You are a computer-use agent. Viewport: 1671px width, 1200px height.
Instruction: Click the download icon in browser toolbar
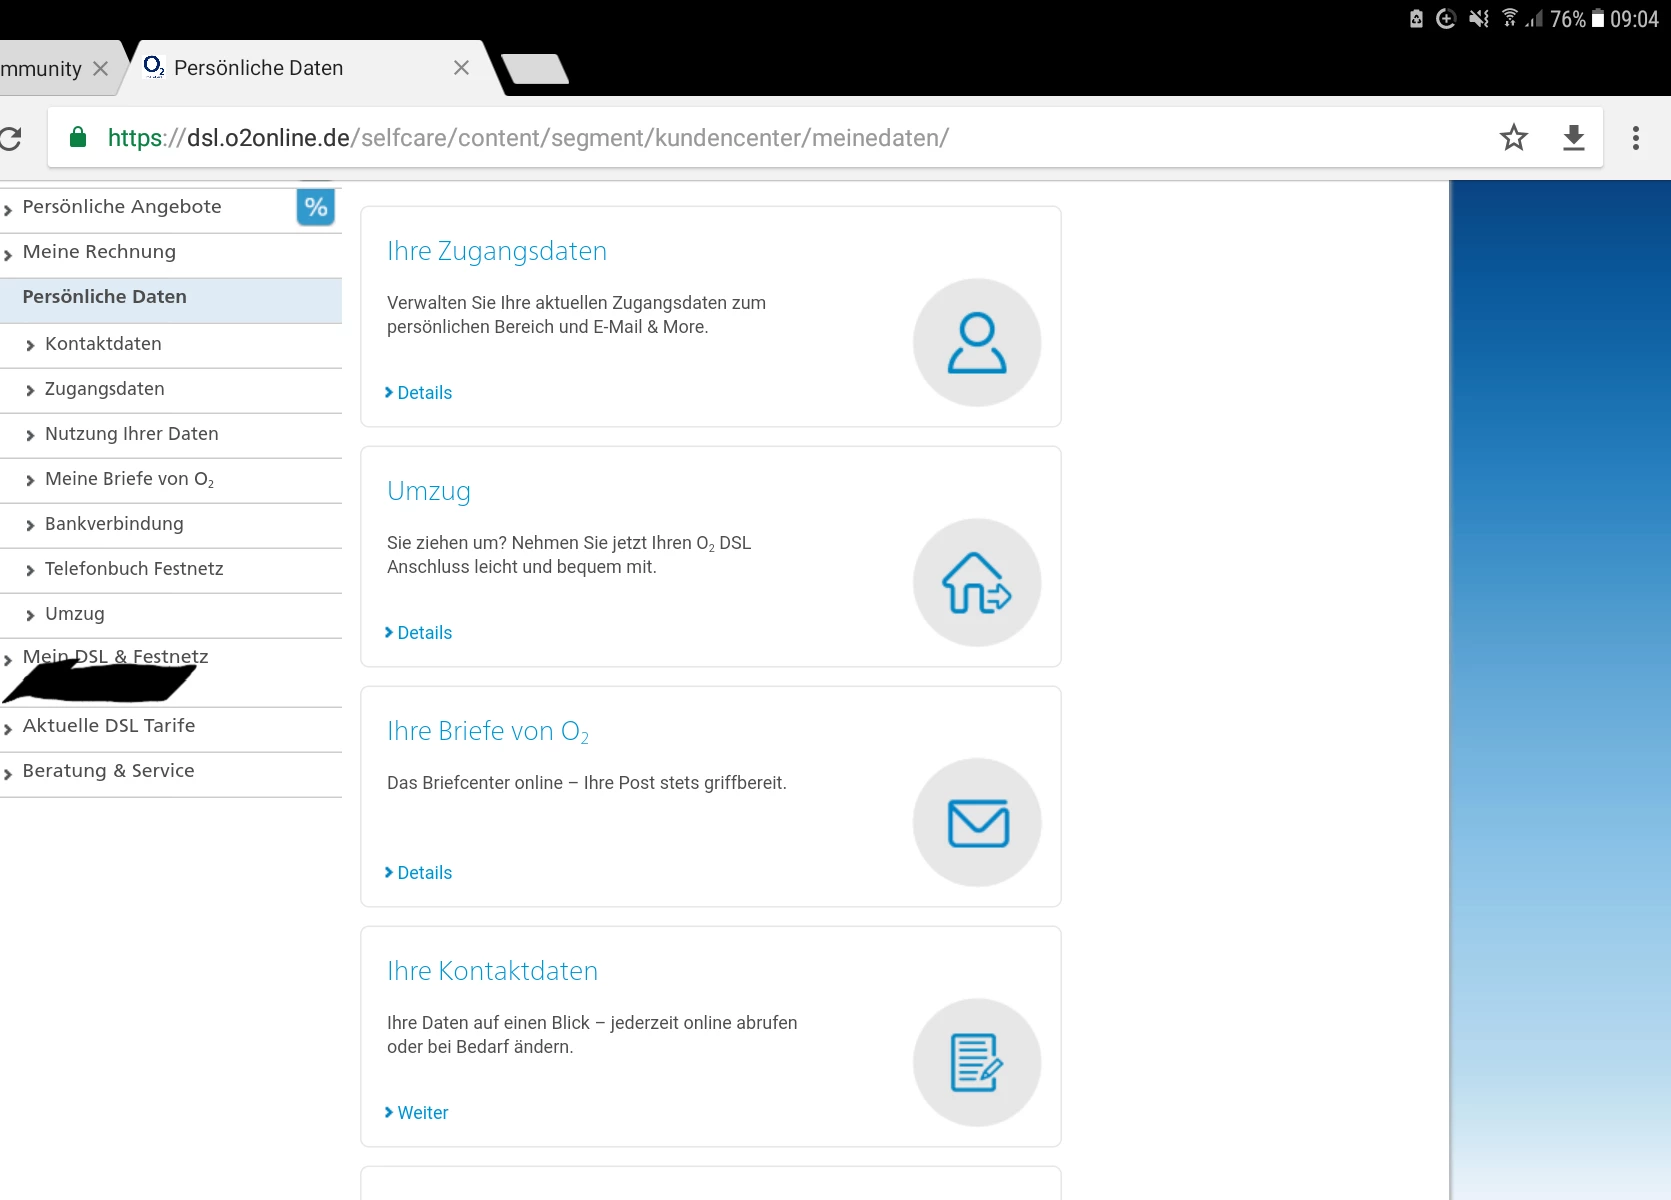[x=1574, y=137]
